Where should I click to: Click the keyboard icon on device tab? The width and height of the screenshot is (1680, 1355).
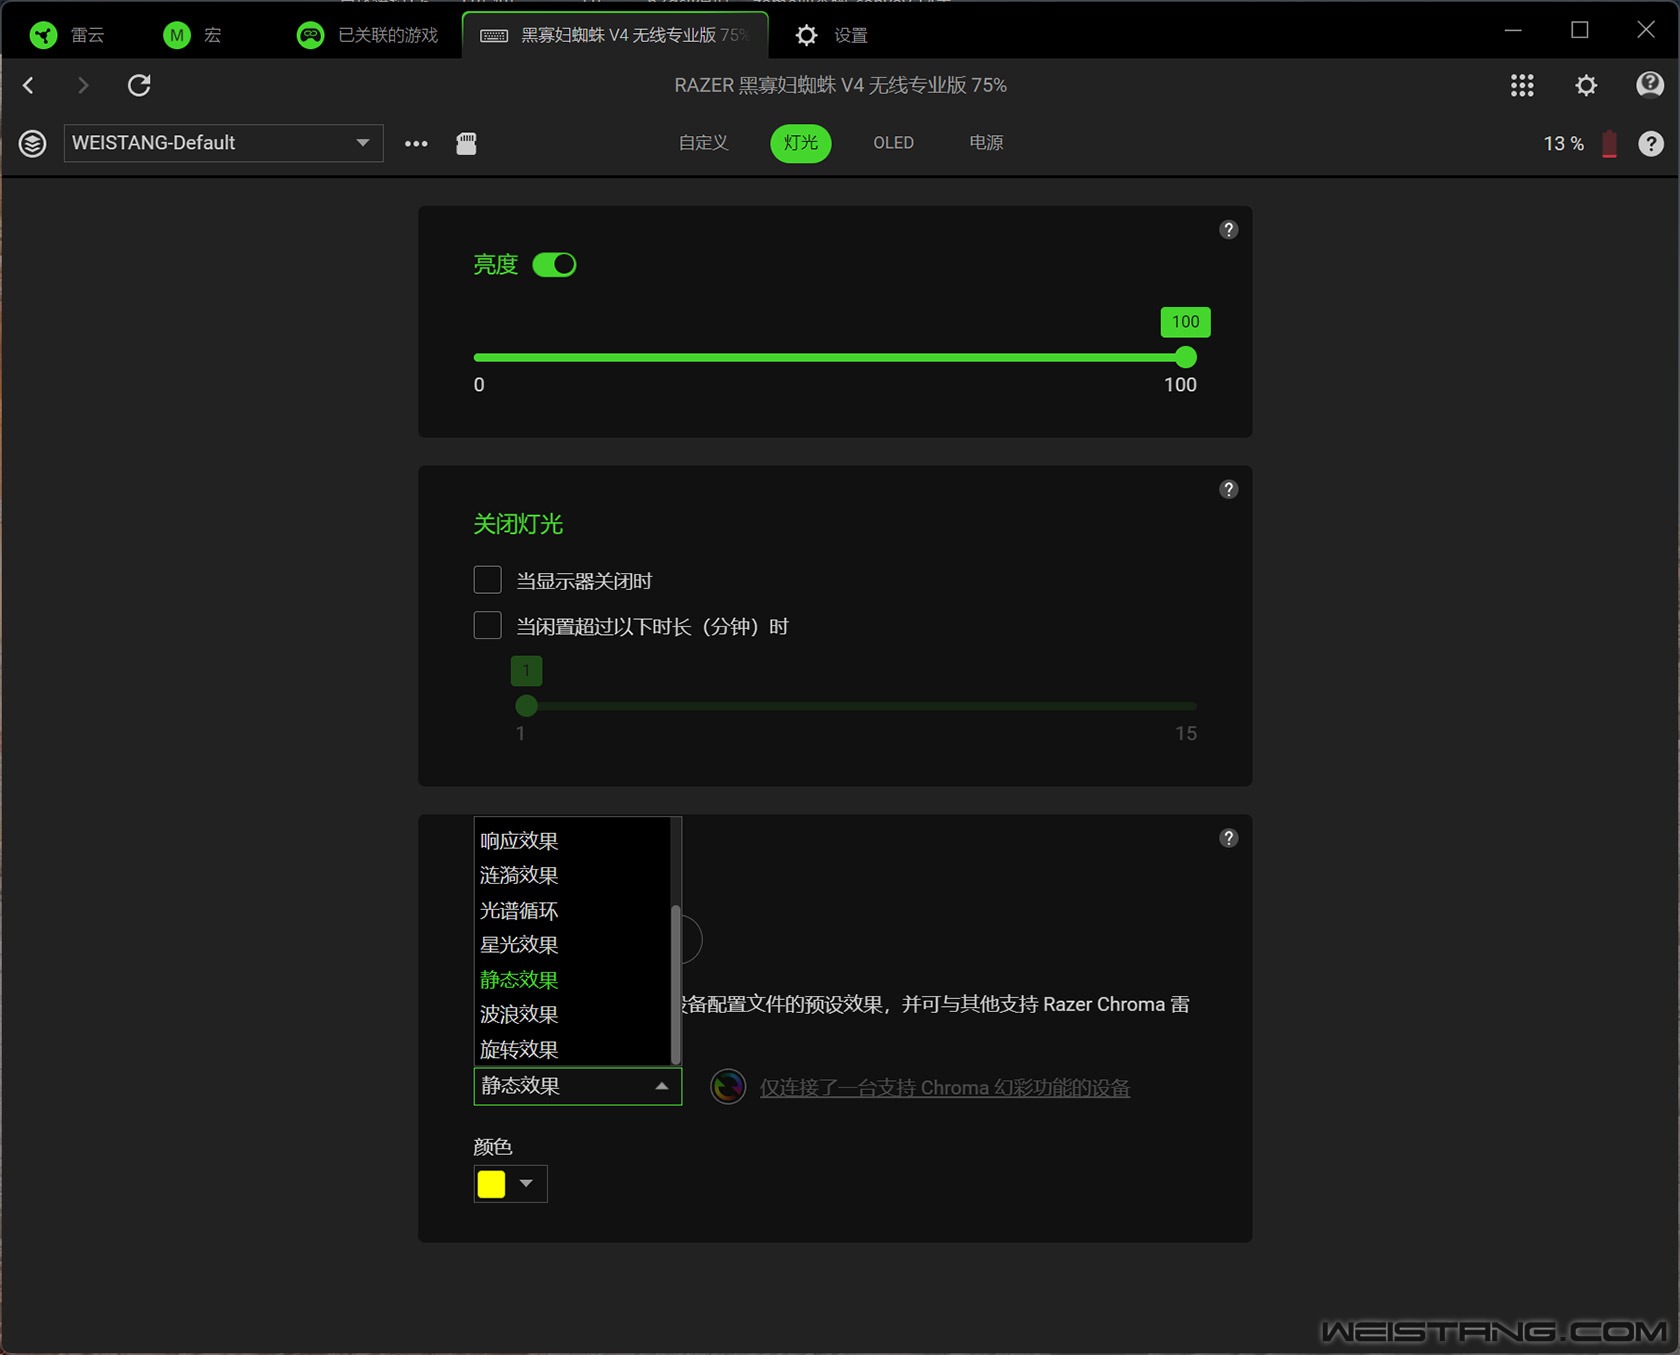(494, 35)
